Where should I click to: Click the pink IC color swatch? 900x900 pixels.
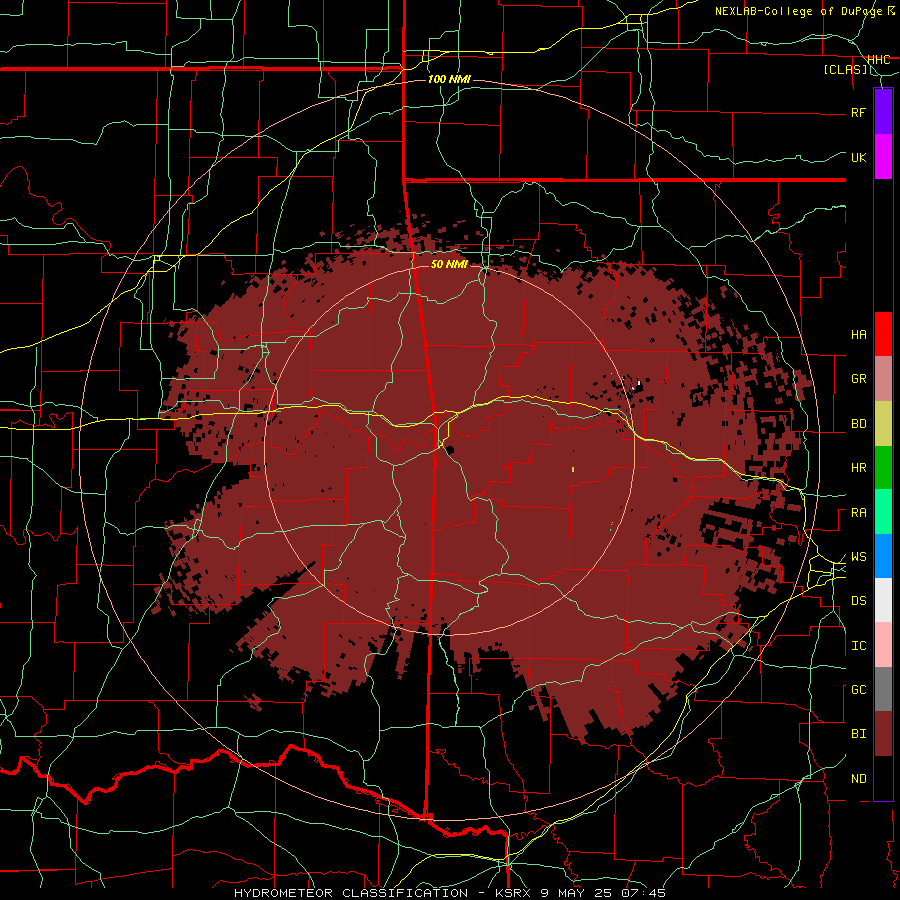[x=883, y=645]
